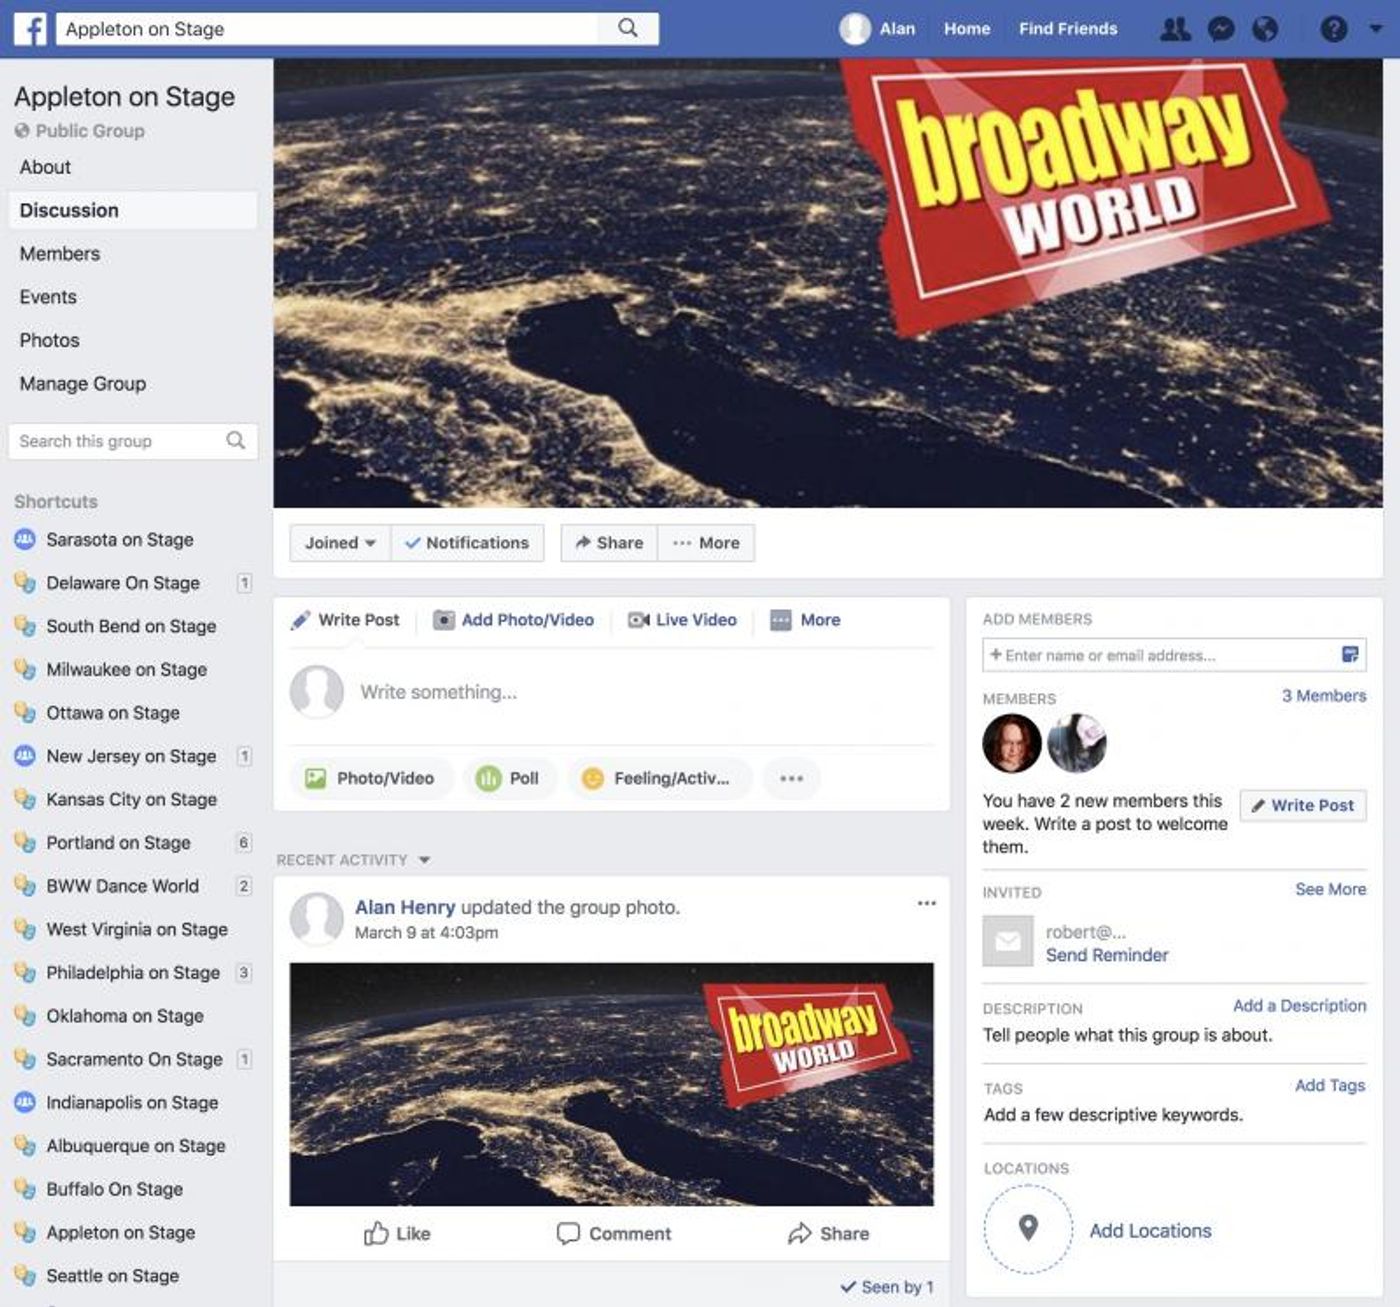Start a Live Video
1400x1307 pixels.
[x=682, y=620]
